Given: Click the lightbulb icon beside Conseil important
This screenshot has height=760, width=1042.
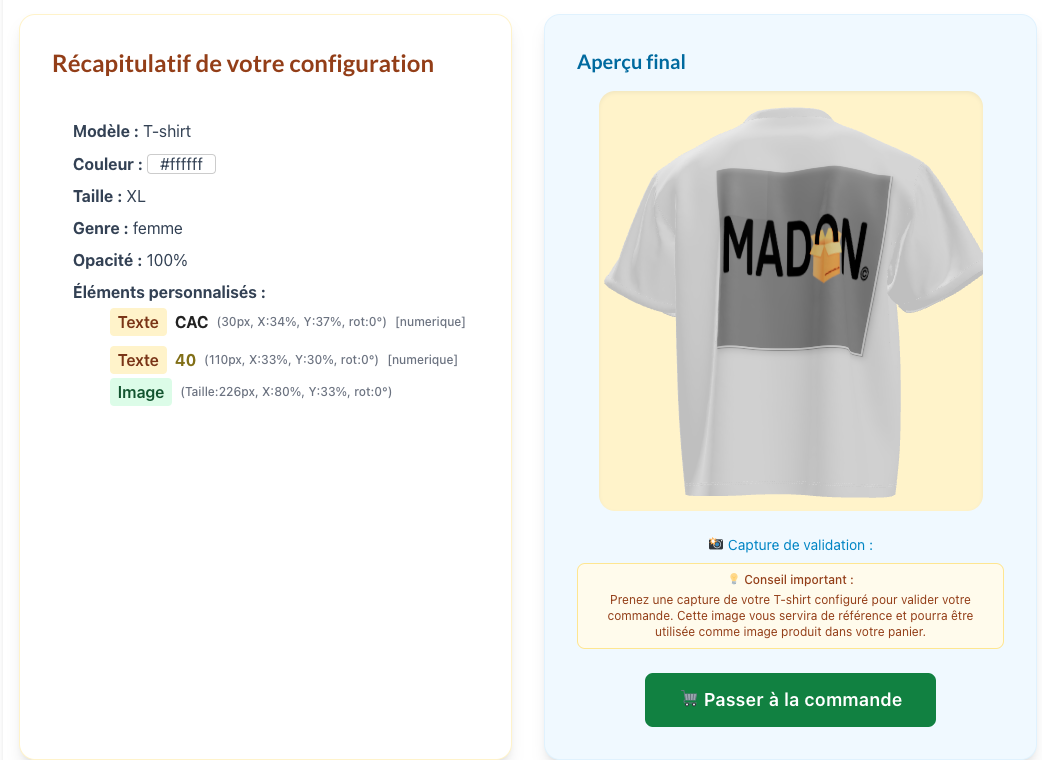Looking at the screenshot, I should 733,579.
